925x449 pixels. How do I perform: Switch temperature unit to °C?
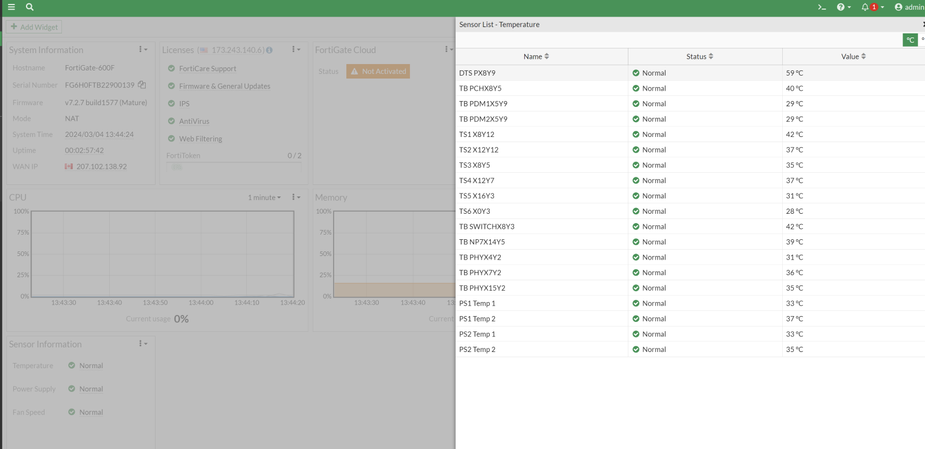point(910,40)
